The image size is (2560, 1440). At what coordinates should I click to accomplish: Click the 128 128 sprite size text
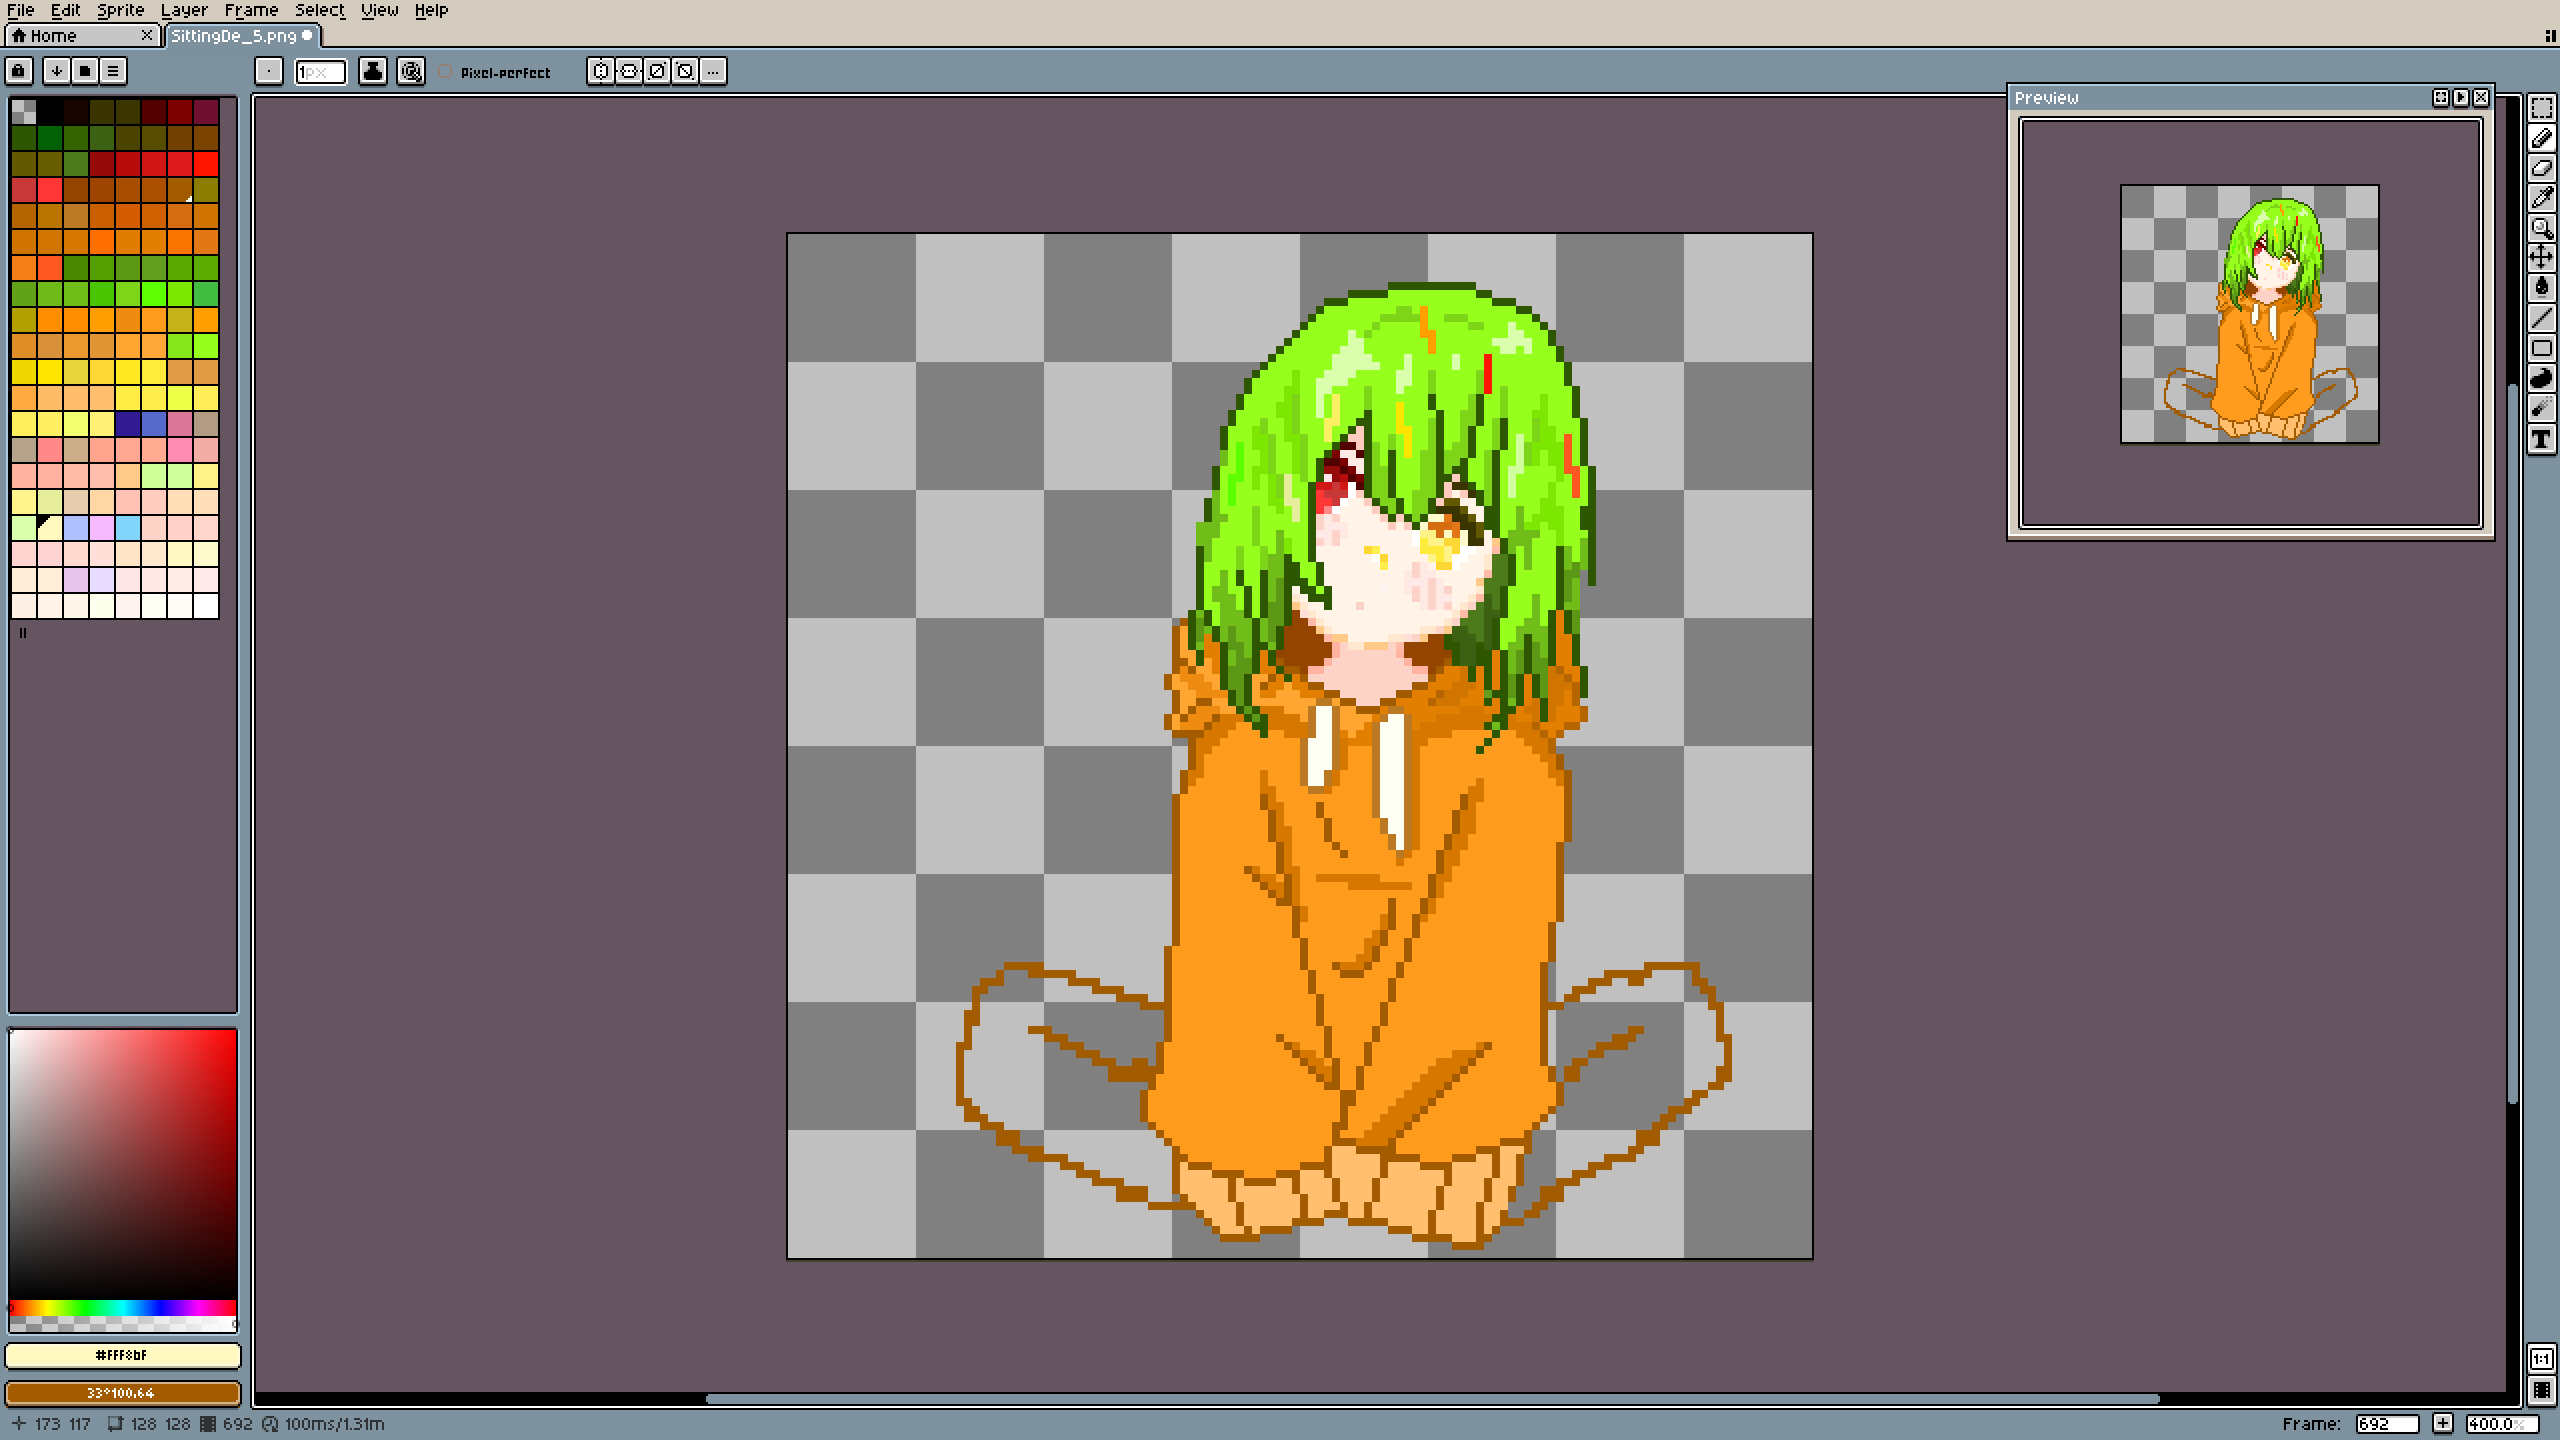point(160,1424)
